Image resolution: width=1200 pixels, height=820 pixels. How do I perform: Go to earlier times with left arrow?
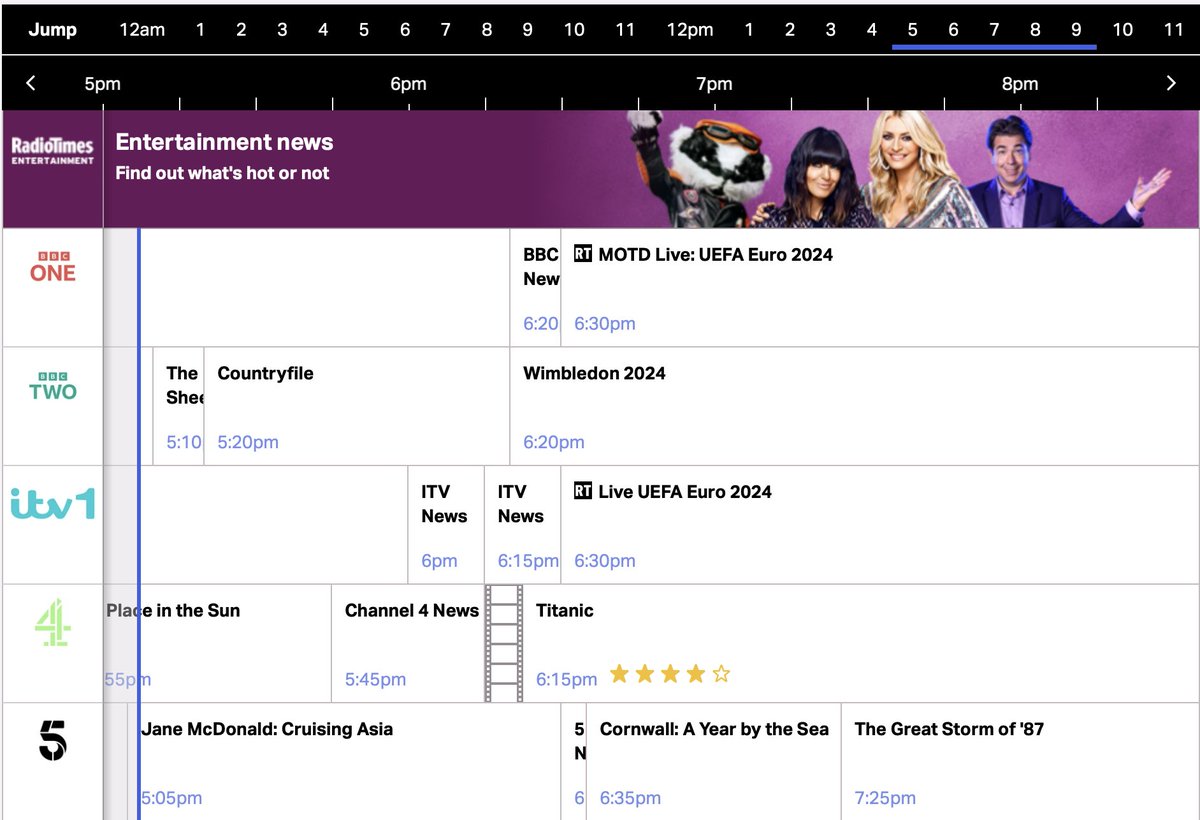click(x=31, y=83)
